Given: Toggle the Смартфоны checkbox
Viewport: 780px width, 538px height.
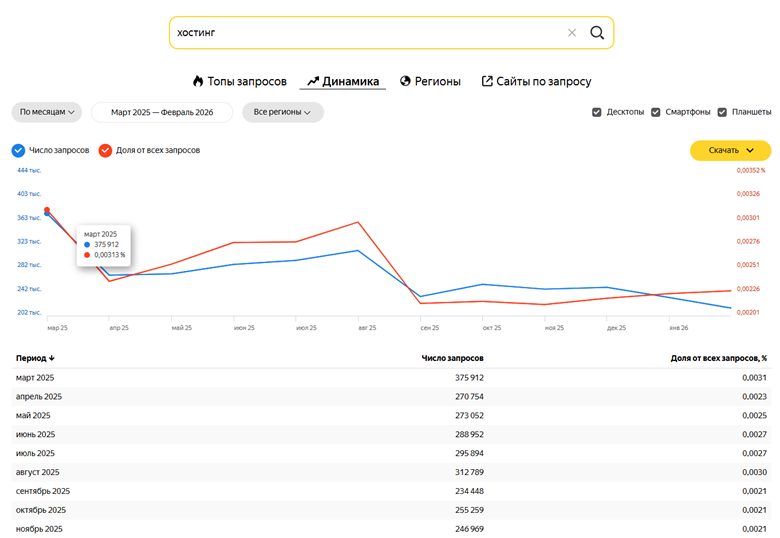Looking at the screenshot, I should (x=656, y=112).
